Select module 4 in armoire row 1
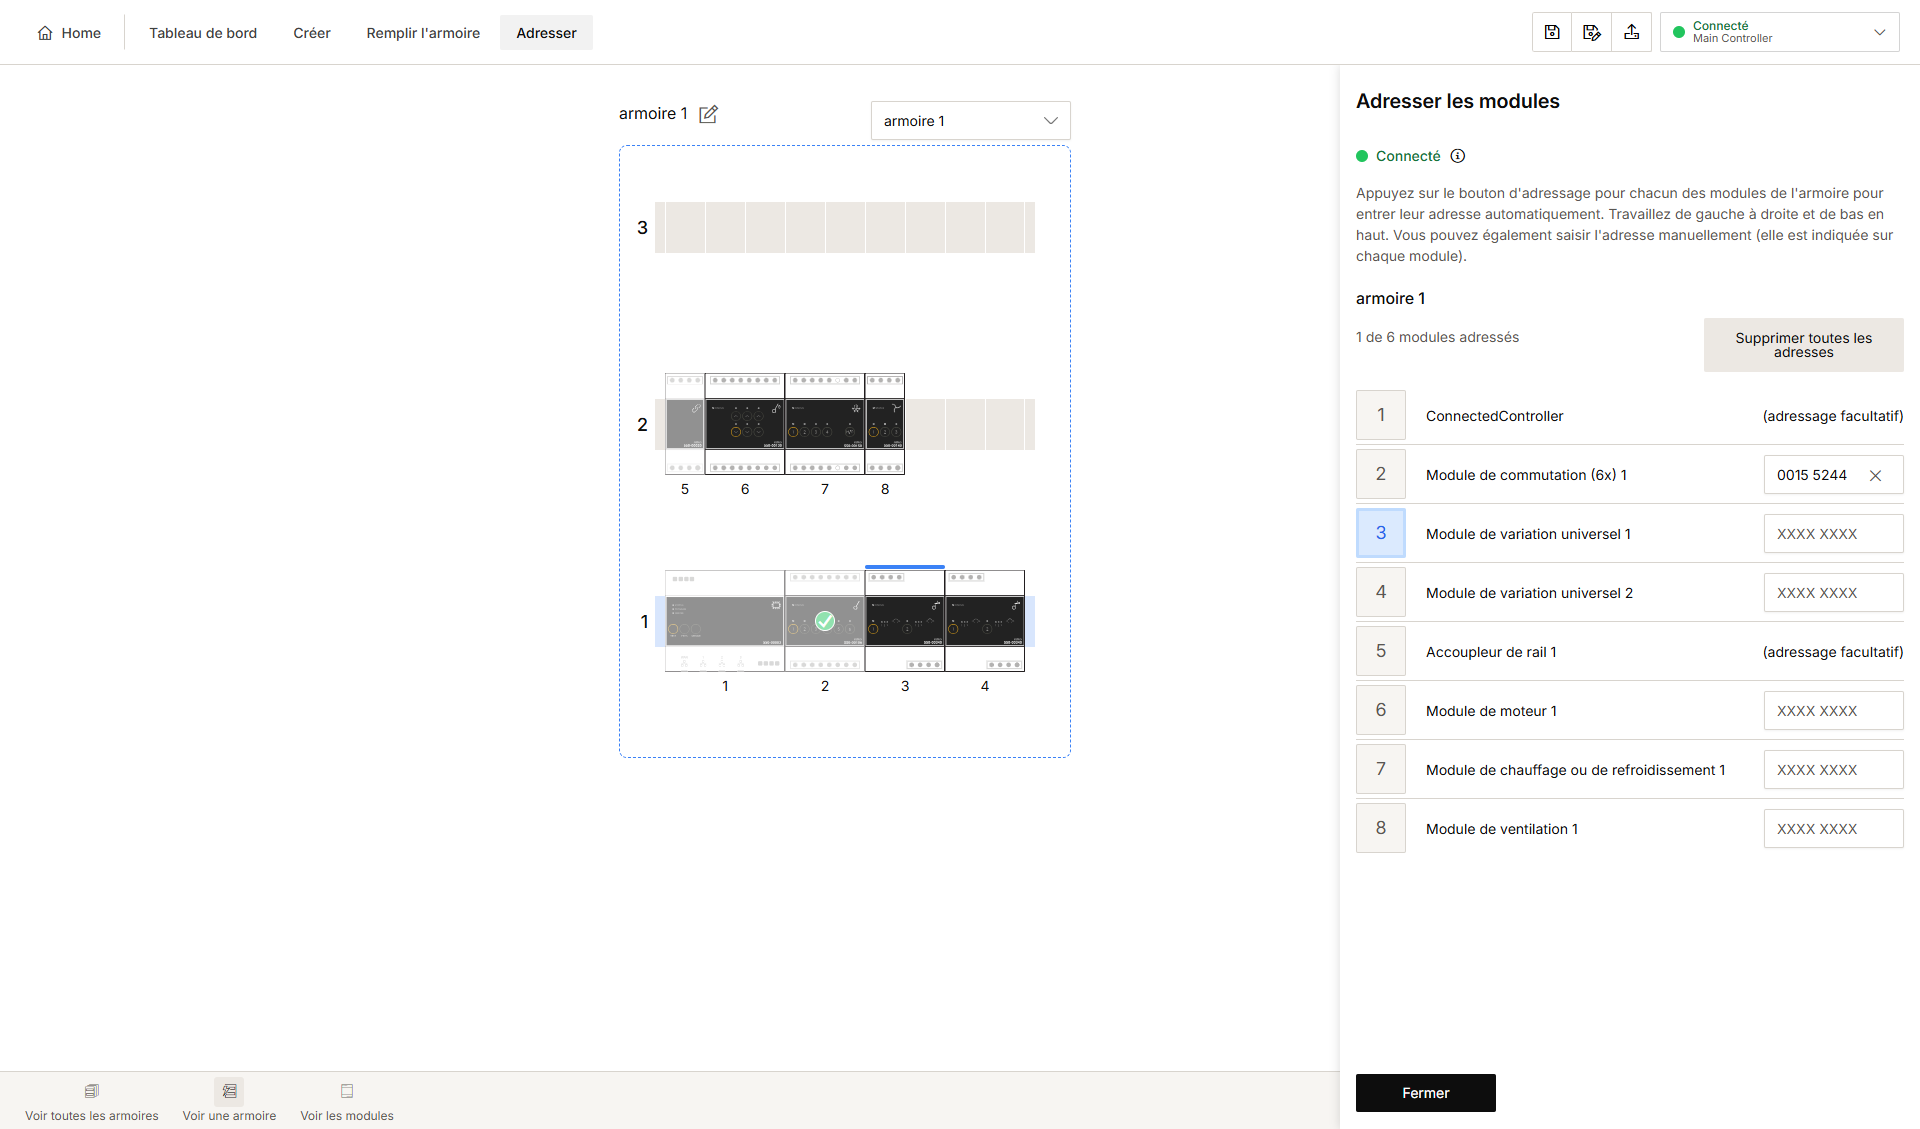The width and height of the screenshot is (1920, 1129). point(985,621)
